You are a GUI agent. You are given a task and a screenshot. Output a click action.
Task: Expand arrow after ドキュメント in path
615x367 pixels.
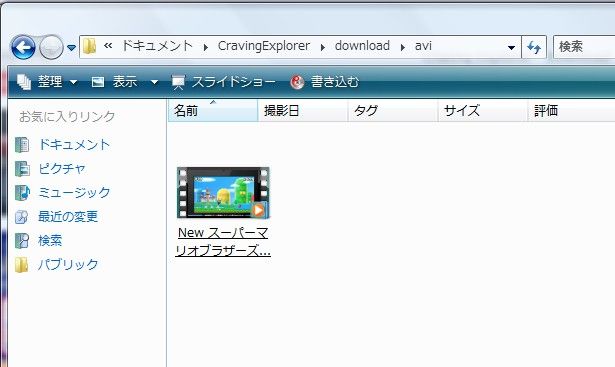pyautogui.click(x=206, y=47)
